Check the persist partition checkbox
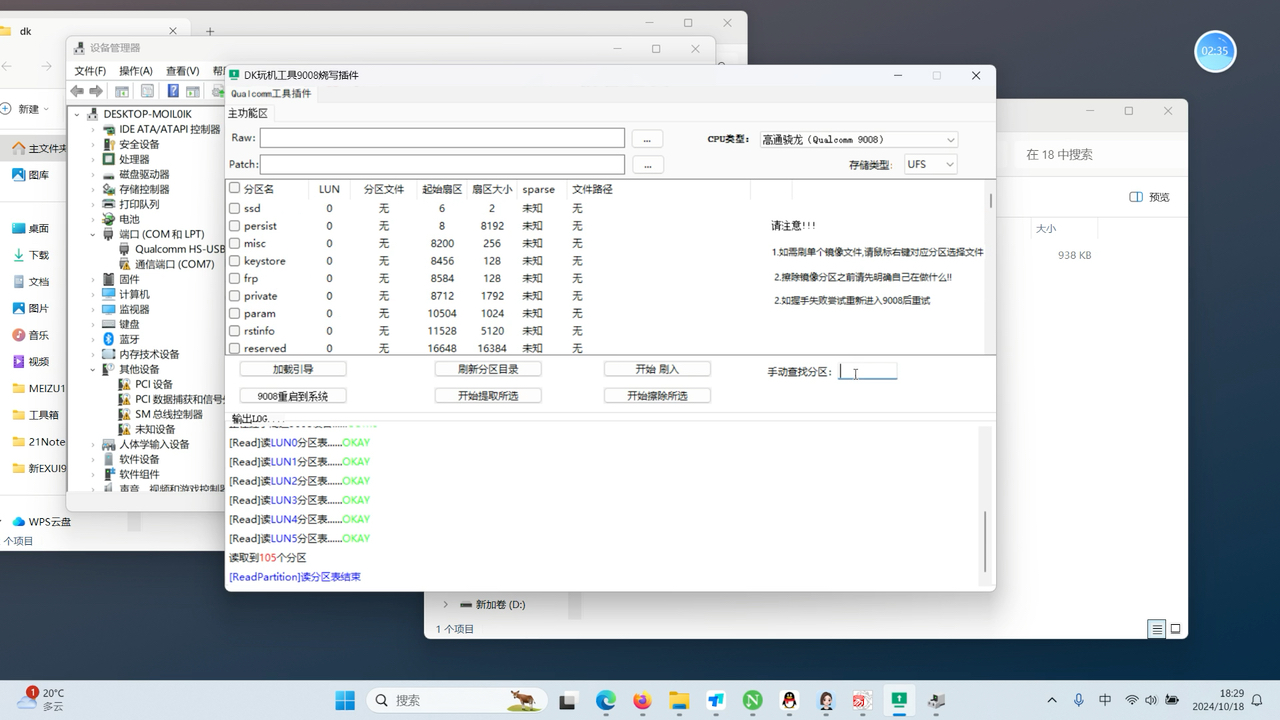The width and height of the screenshot is (1280, 720). coord(234,226)
